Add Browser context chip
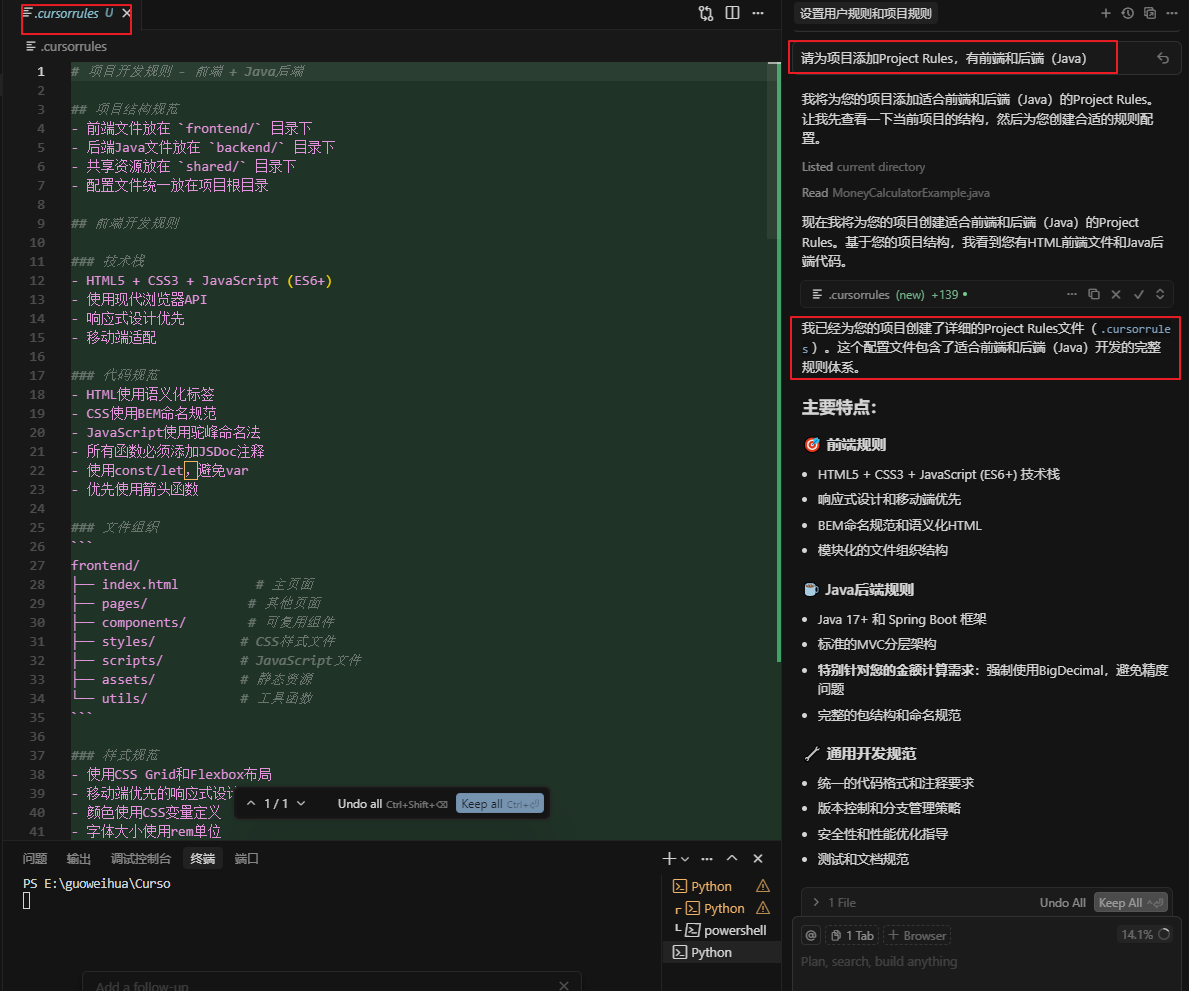Image resolution: width=1189 pixels, height=991 pixels. pos(917,936)
